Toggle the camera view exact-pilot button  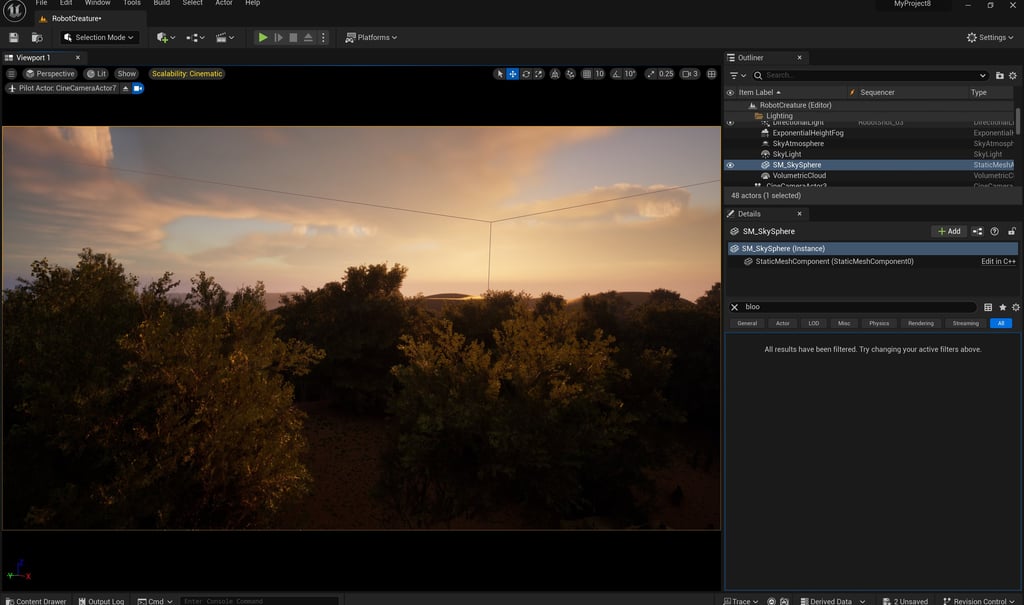pyautogui.click(x=138, y=88)
